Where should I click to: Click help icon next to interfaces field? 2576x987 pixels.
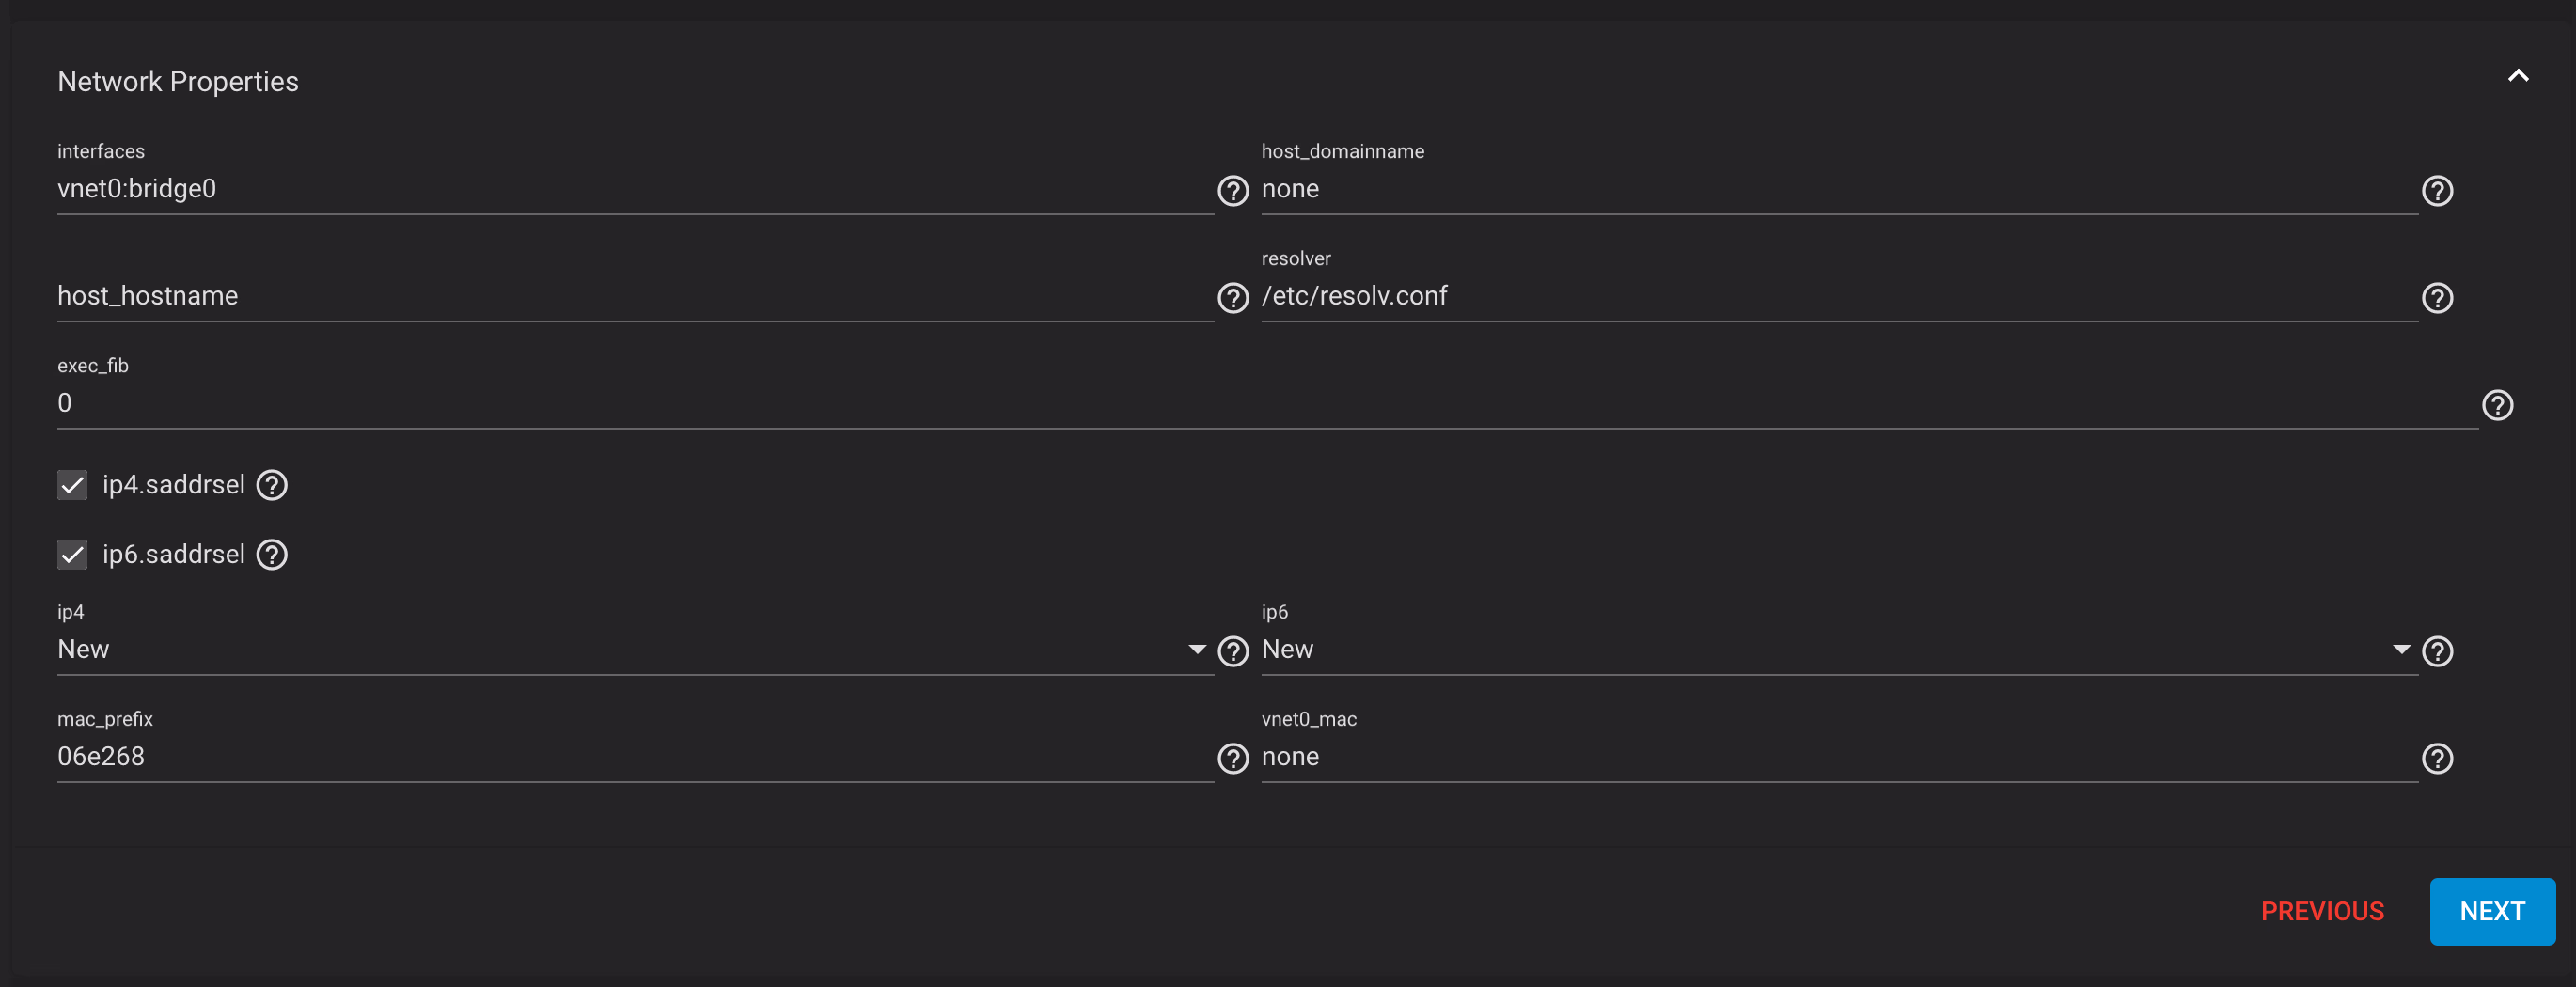tap(1232, 190)
